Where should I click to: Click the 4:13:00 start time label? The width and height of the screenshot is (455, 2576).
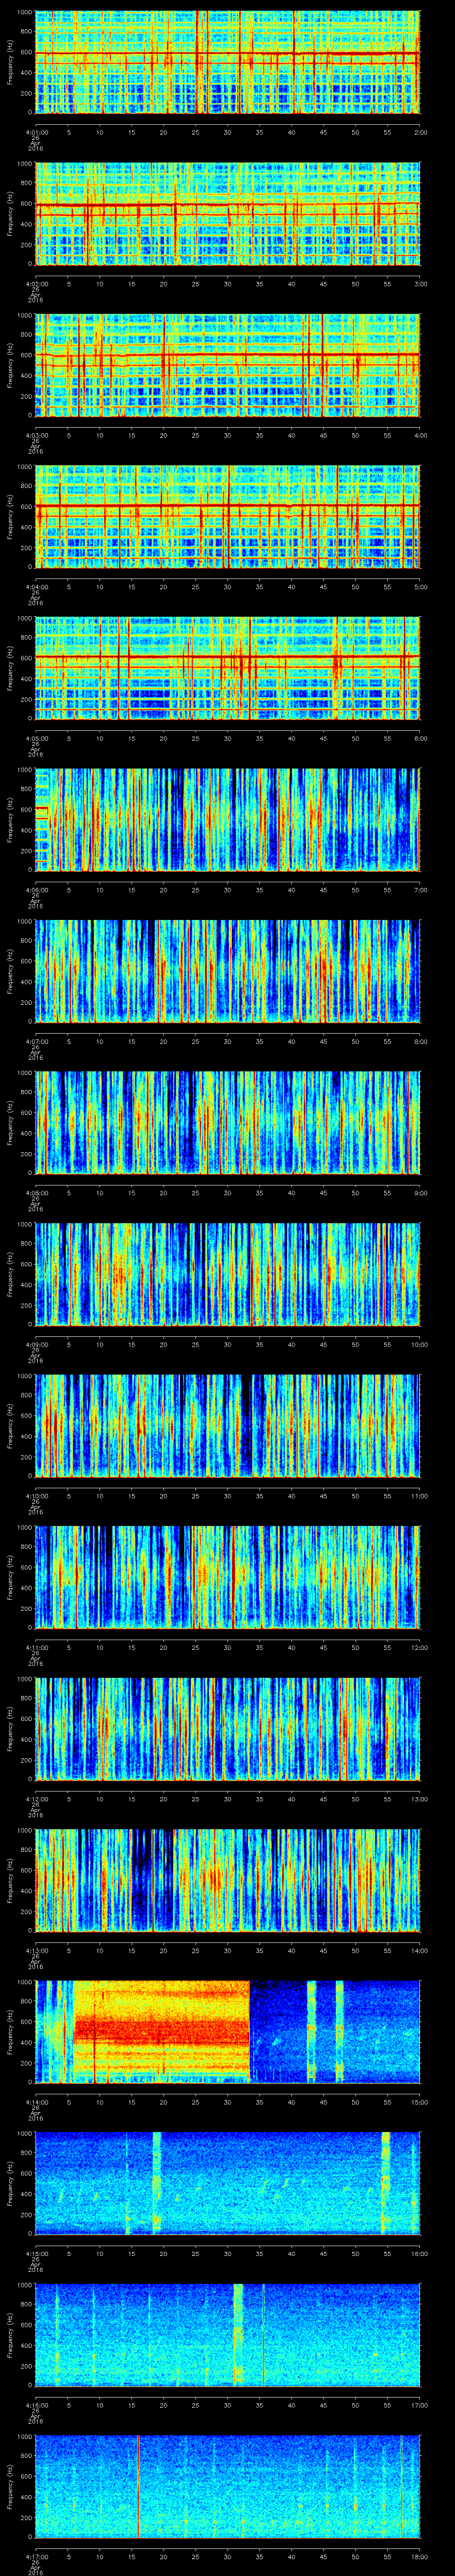pyautogui.click(x=36, y=1950)
